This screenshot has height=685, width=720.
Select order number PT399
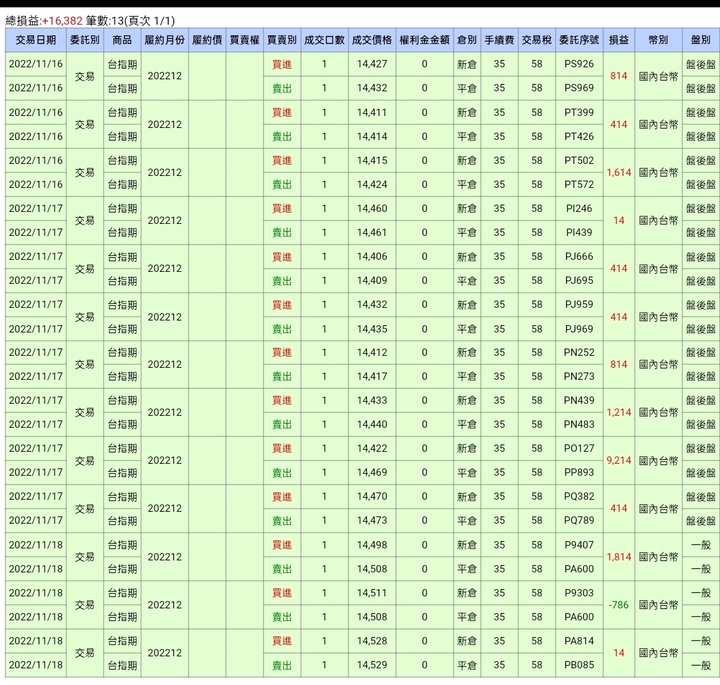pos(579,112)
